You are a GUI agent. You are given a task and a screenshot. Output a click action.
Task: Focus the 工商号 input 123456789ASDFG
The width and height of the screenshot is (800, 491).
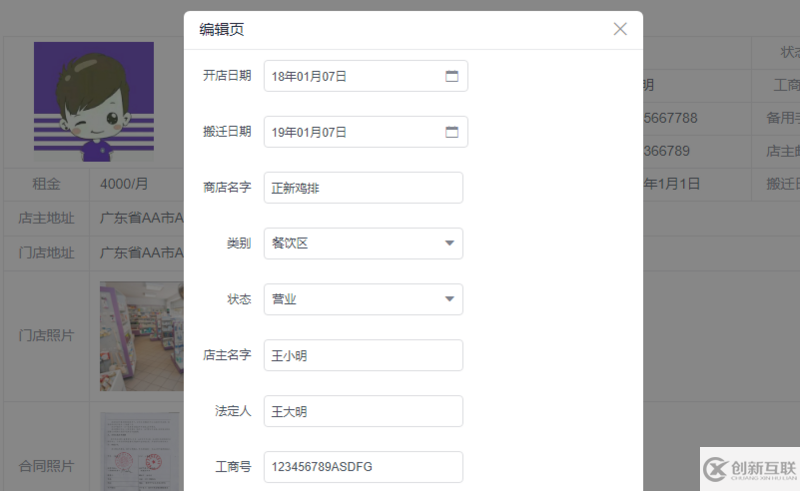tap(363, 467)
